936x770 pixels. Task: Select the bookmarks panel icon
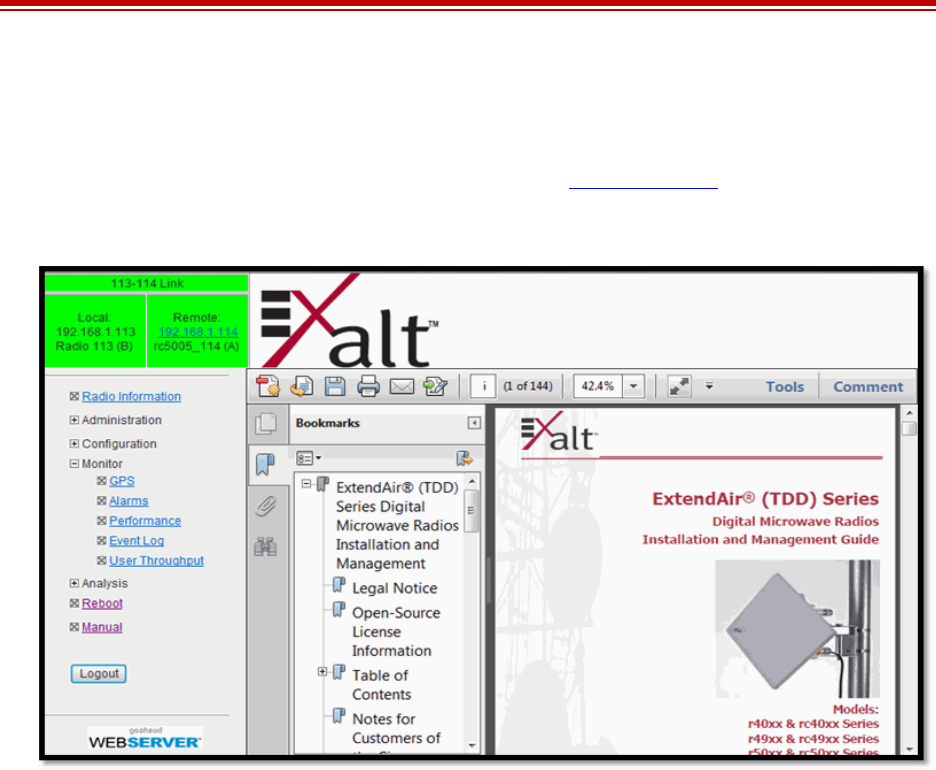[266, 464]
